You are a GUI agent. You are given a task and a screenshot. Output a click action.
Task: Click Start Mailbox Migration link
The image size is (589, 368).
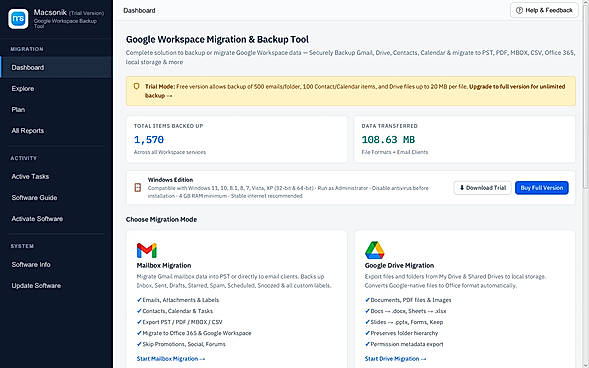coord(171,359)
